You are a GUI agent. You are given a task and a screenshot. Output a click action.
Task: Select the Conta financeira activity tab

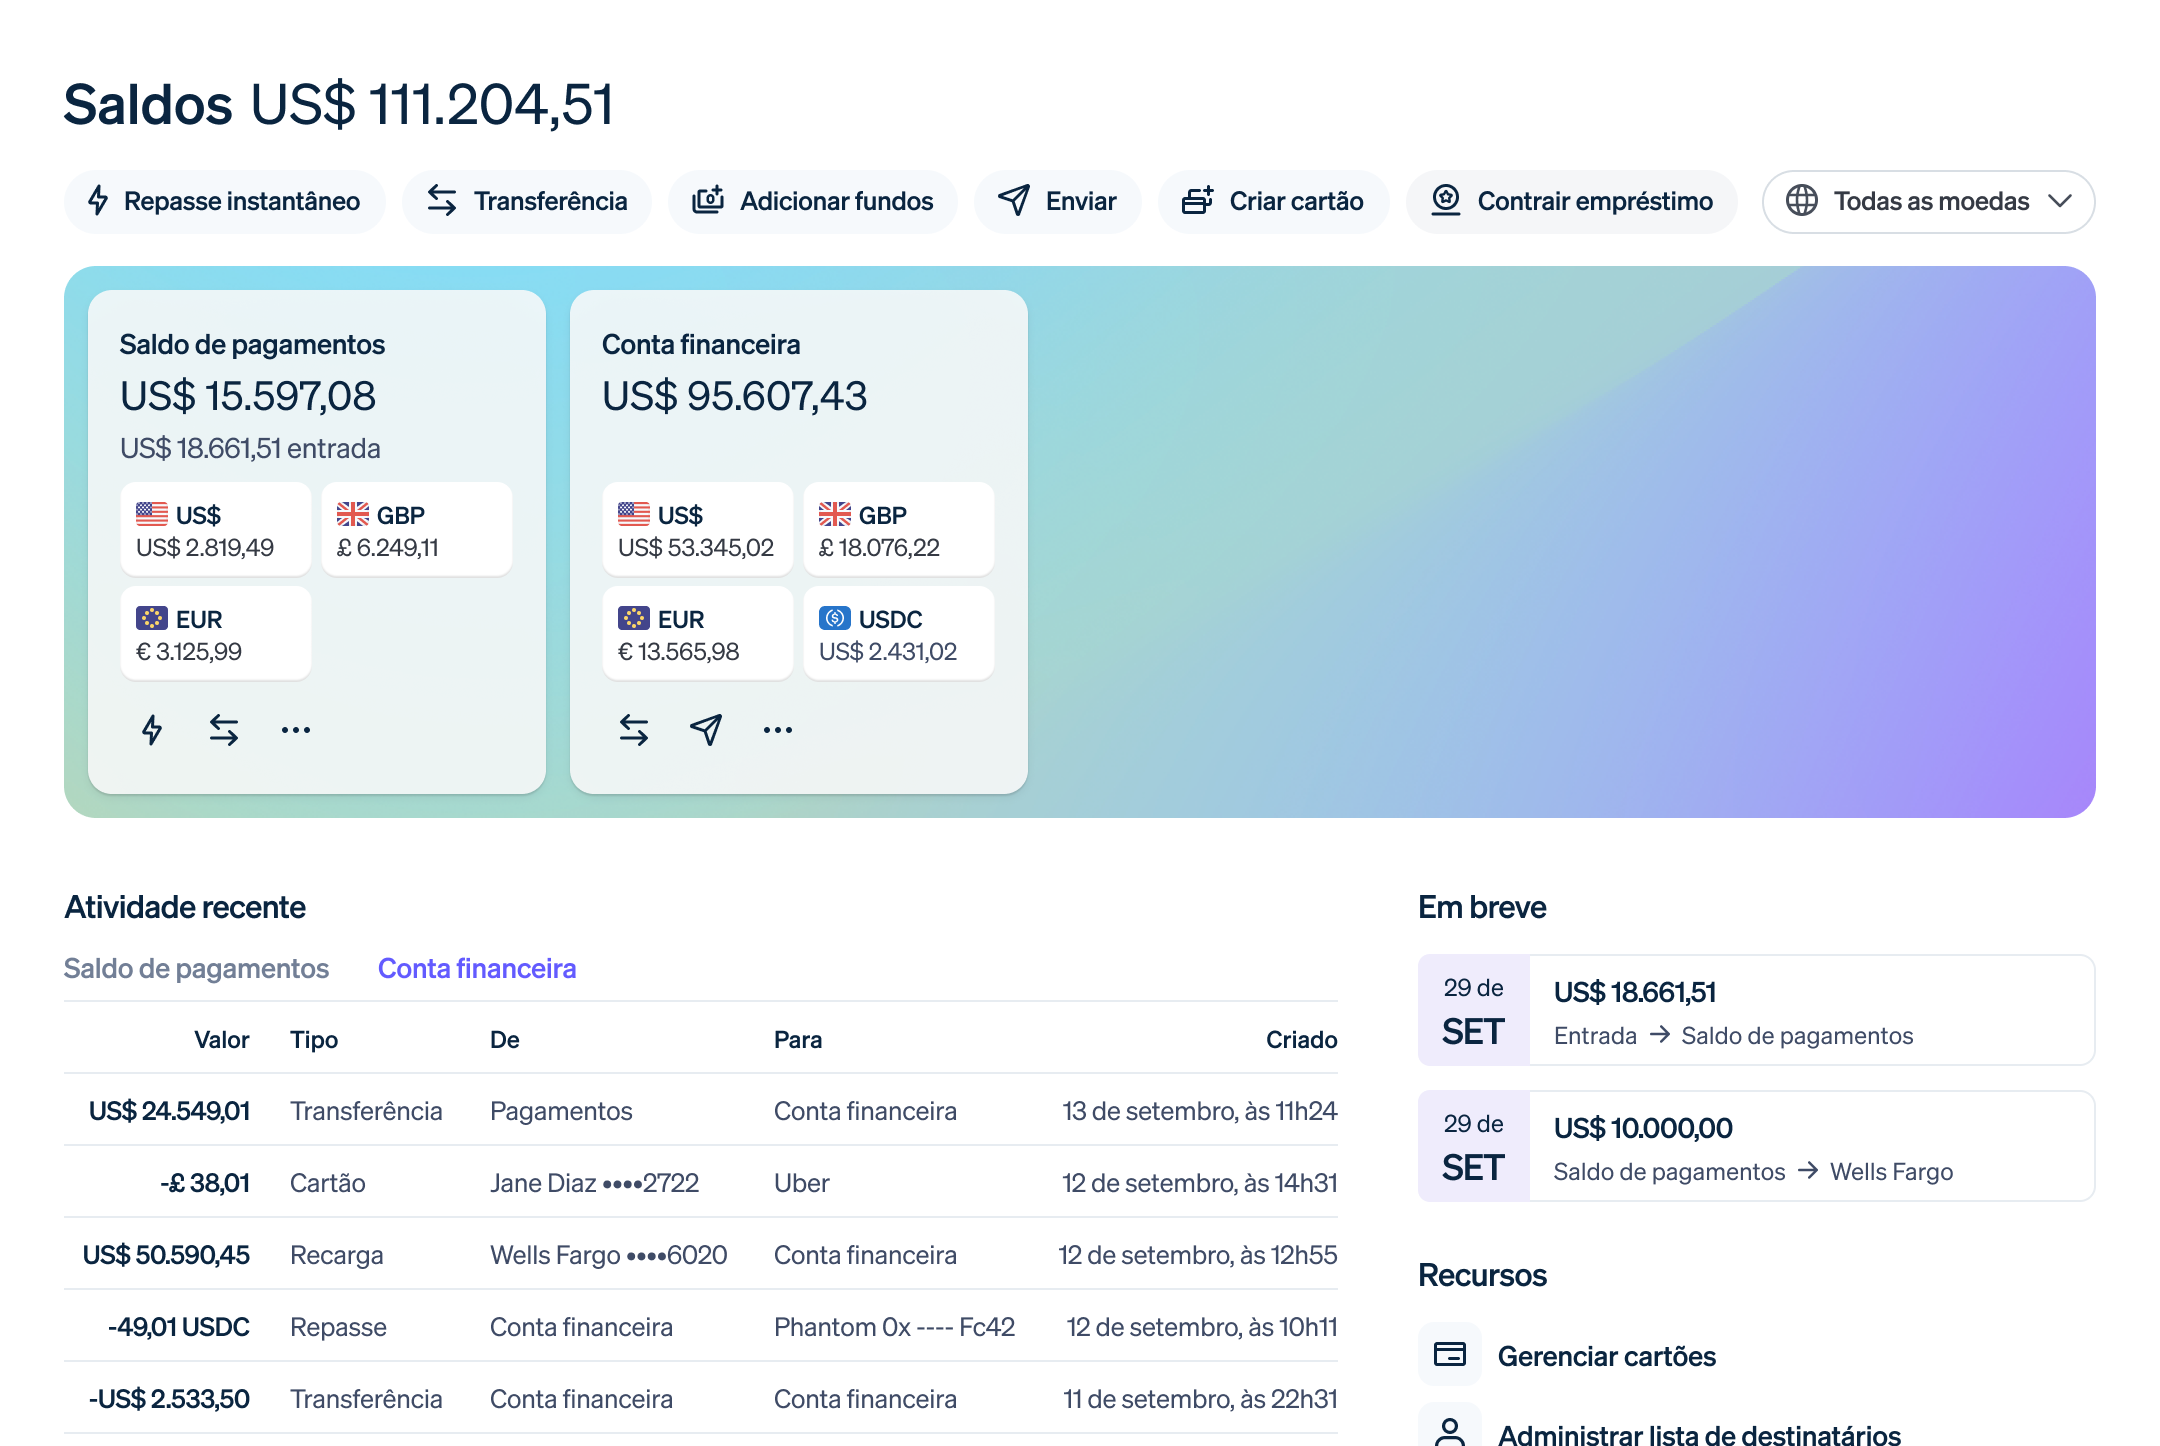(x=477, y=967)
